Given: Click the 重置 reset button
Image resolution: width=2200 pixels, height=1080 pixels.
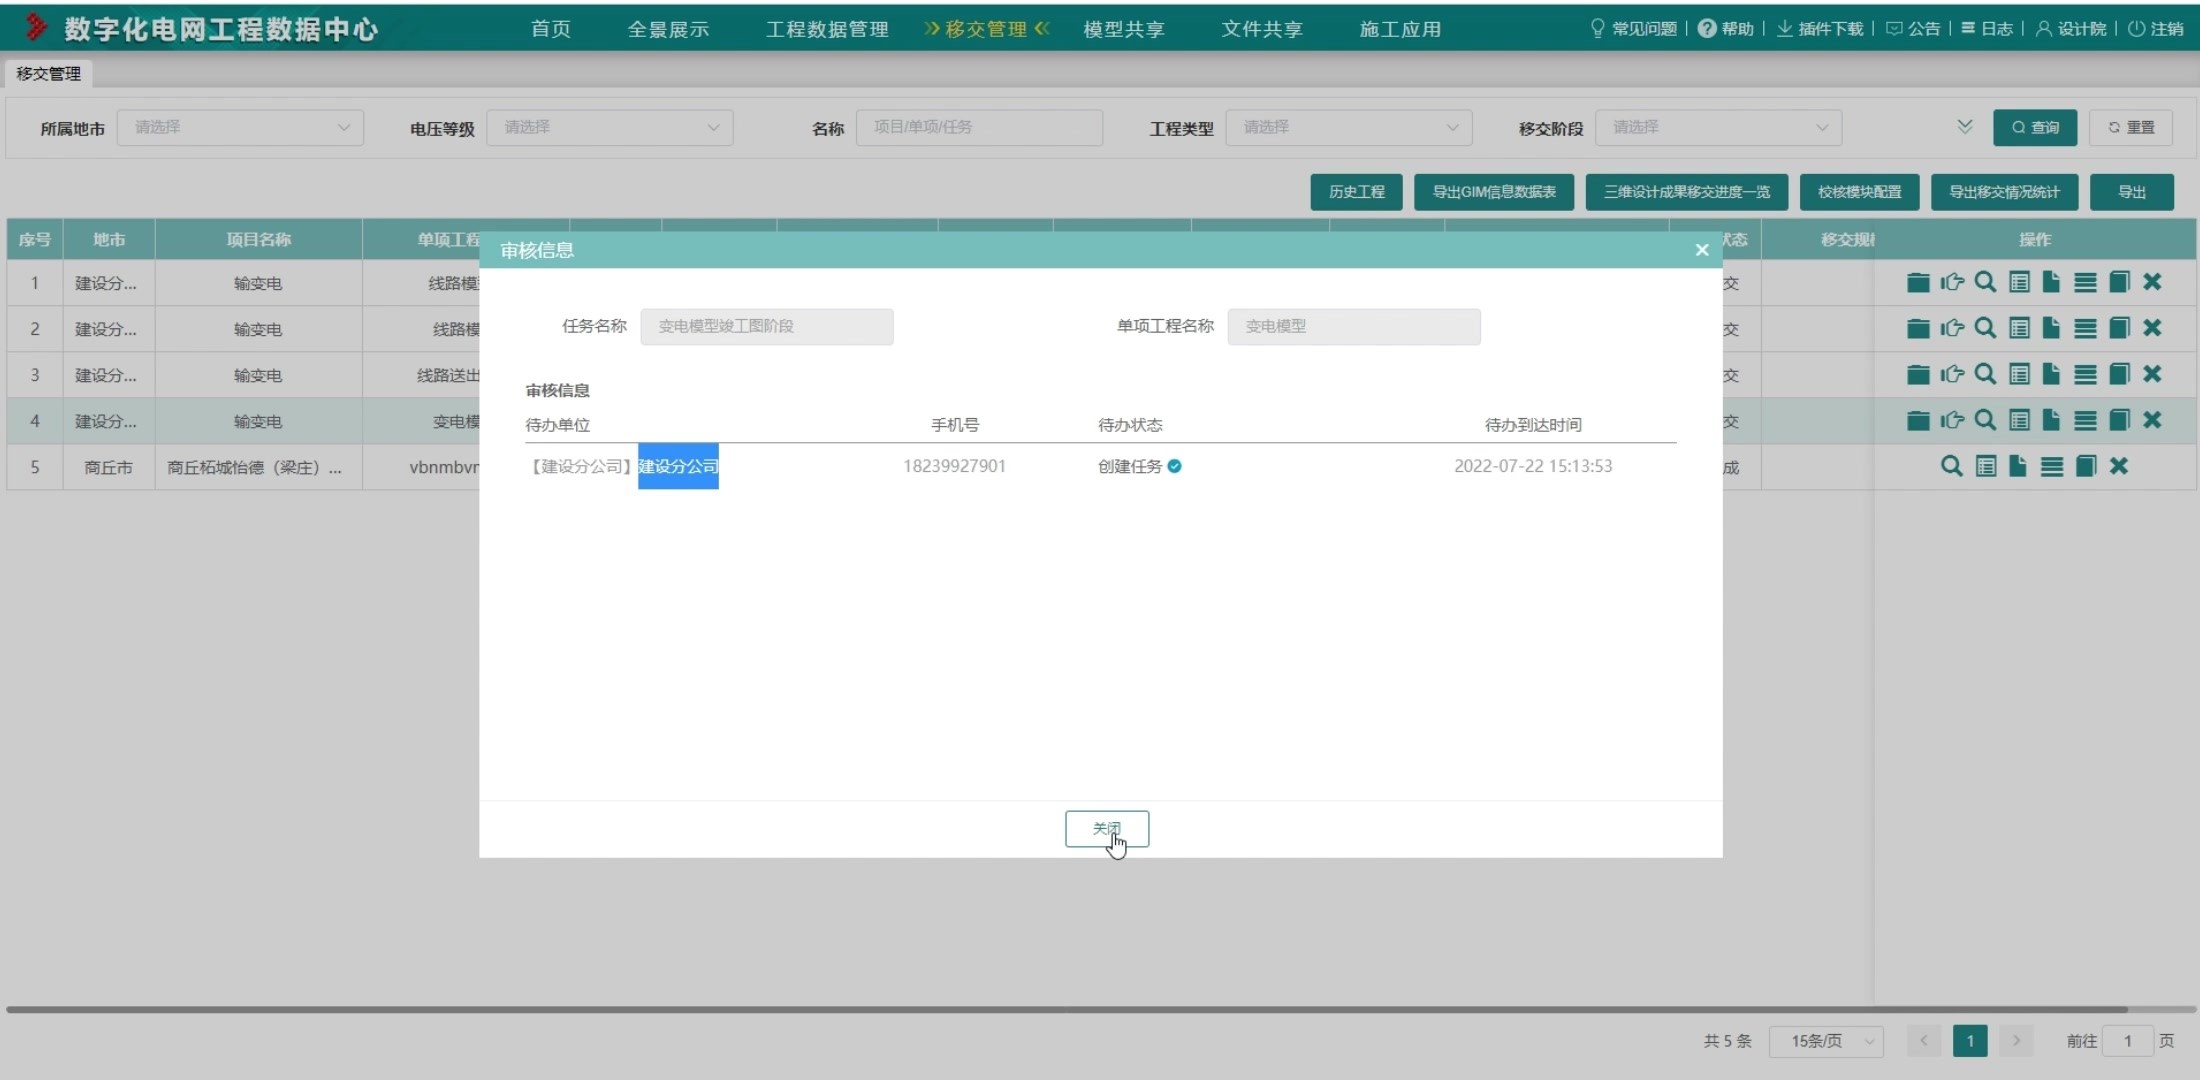Looking at the screenshot, I should [2131, 127].
